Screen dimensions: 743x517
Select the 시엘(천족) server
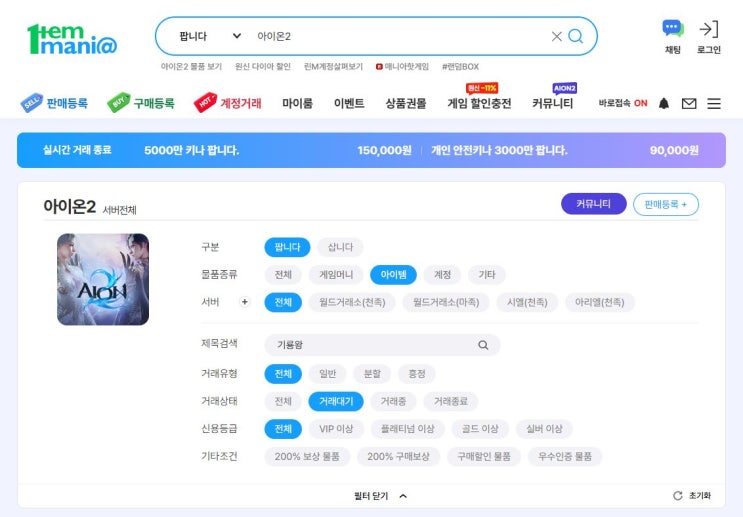527,302
